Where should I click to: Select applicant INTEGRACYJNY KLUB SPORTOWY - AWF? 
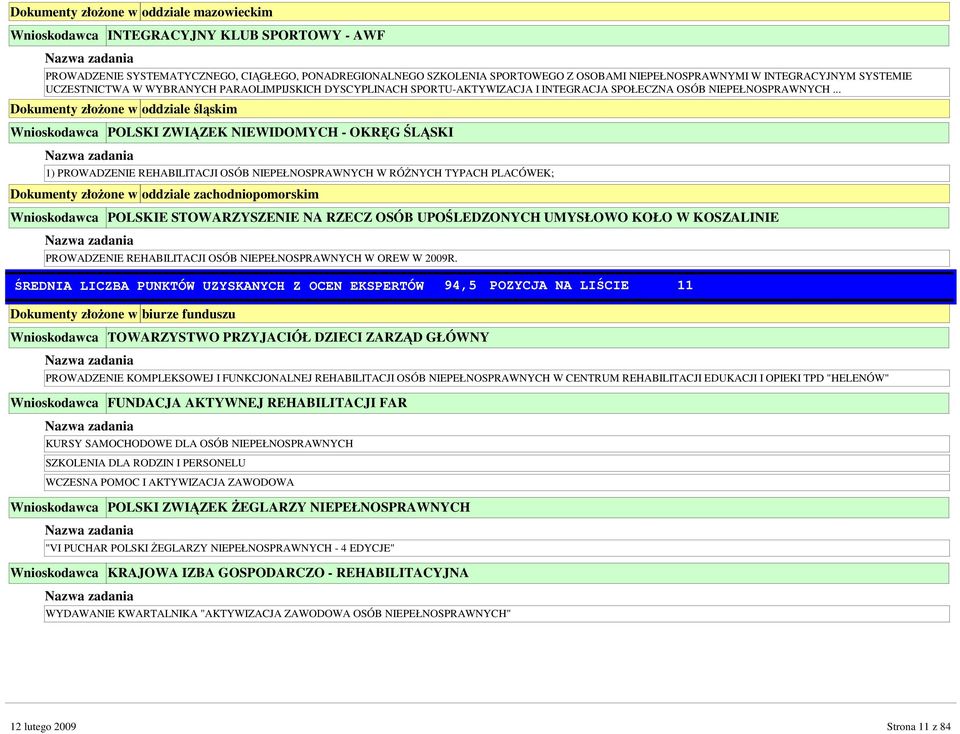(246, 36)
